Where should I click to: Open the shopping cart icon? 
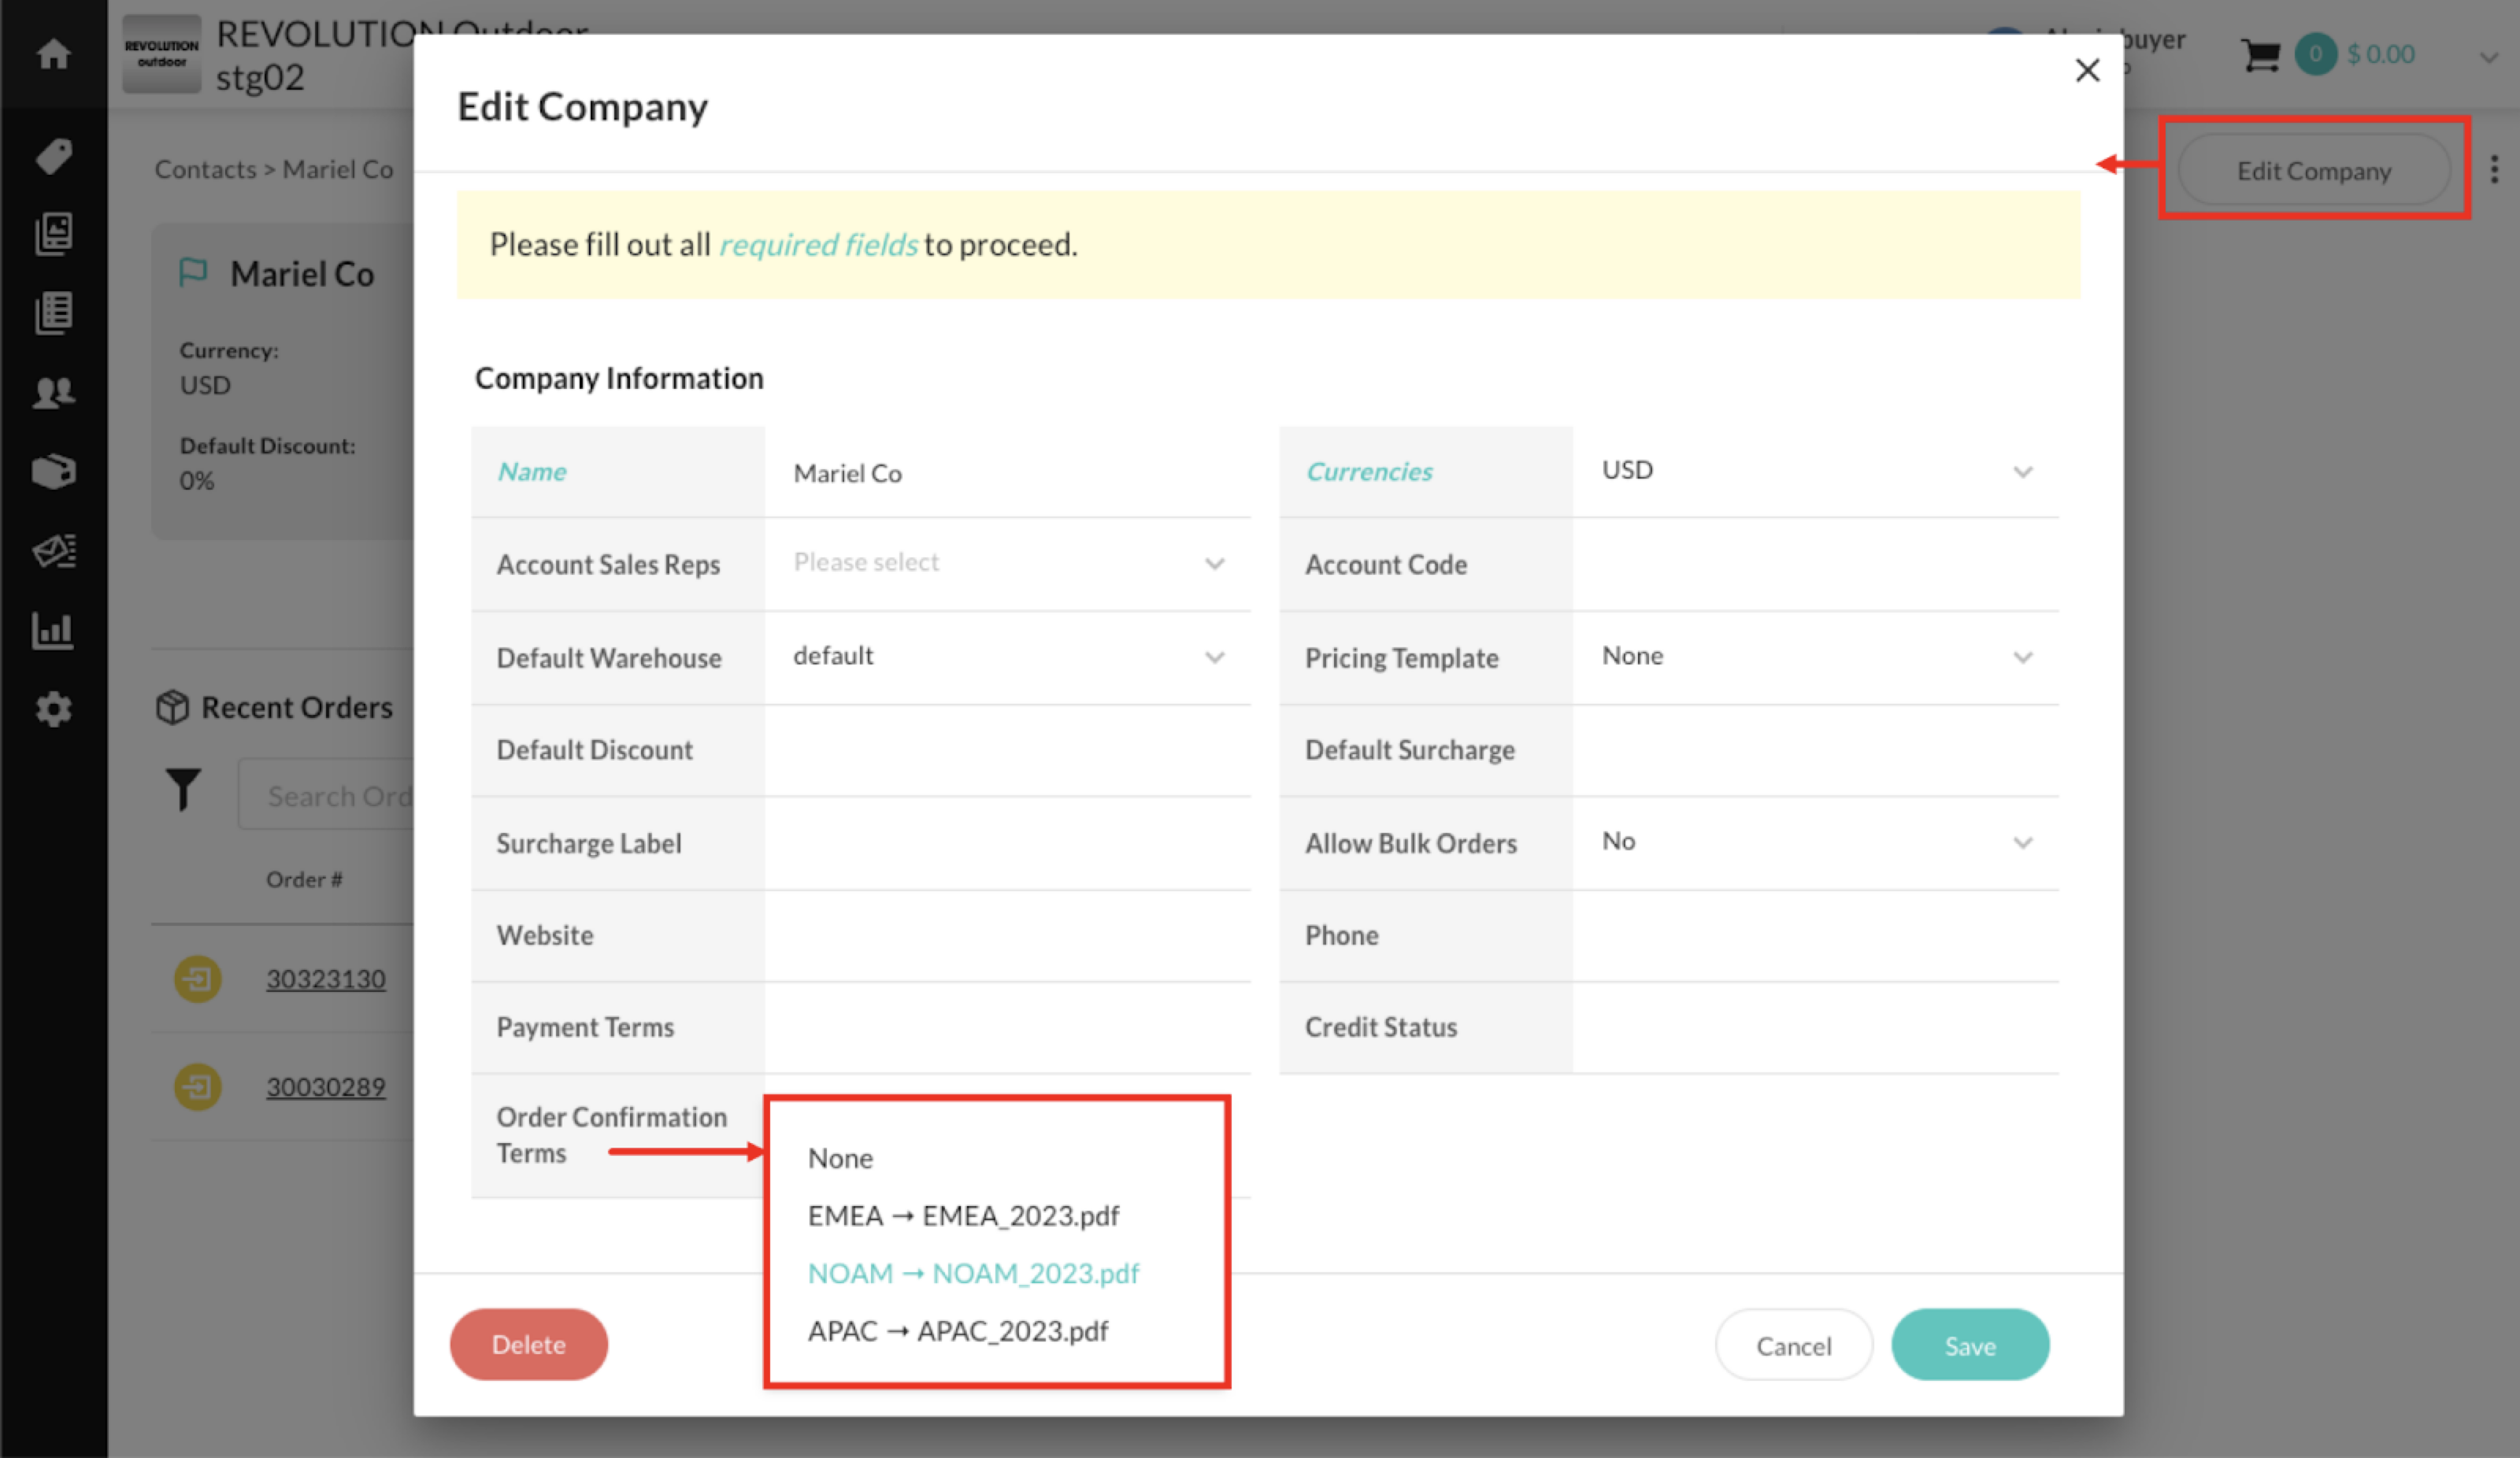pyautogui.click(x=2260, y=55)
